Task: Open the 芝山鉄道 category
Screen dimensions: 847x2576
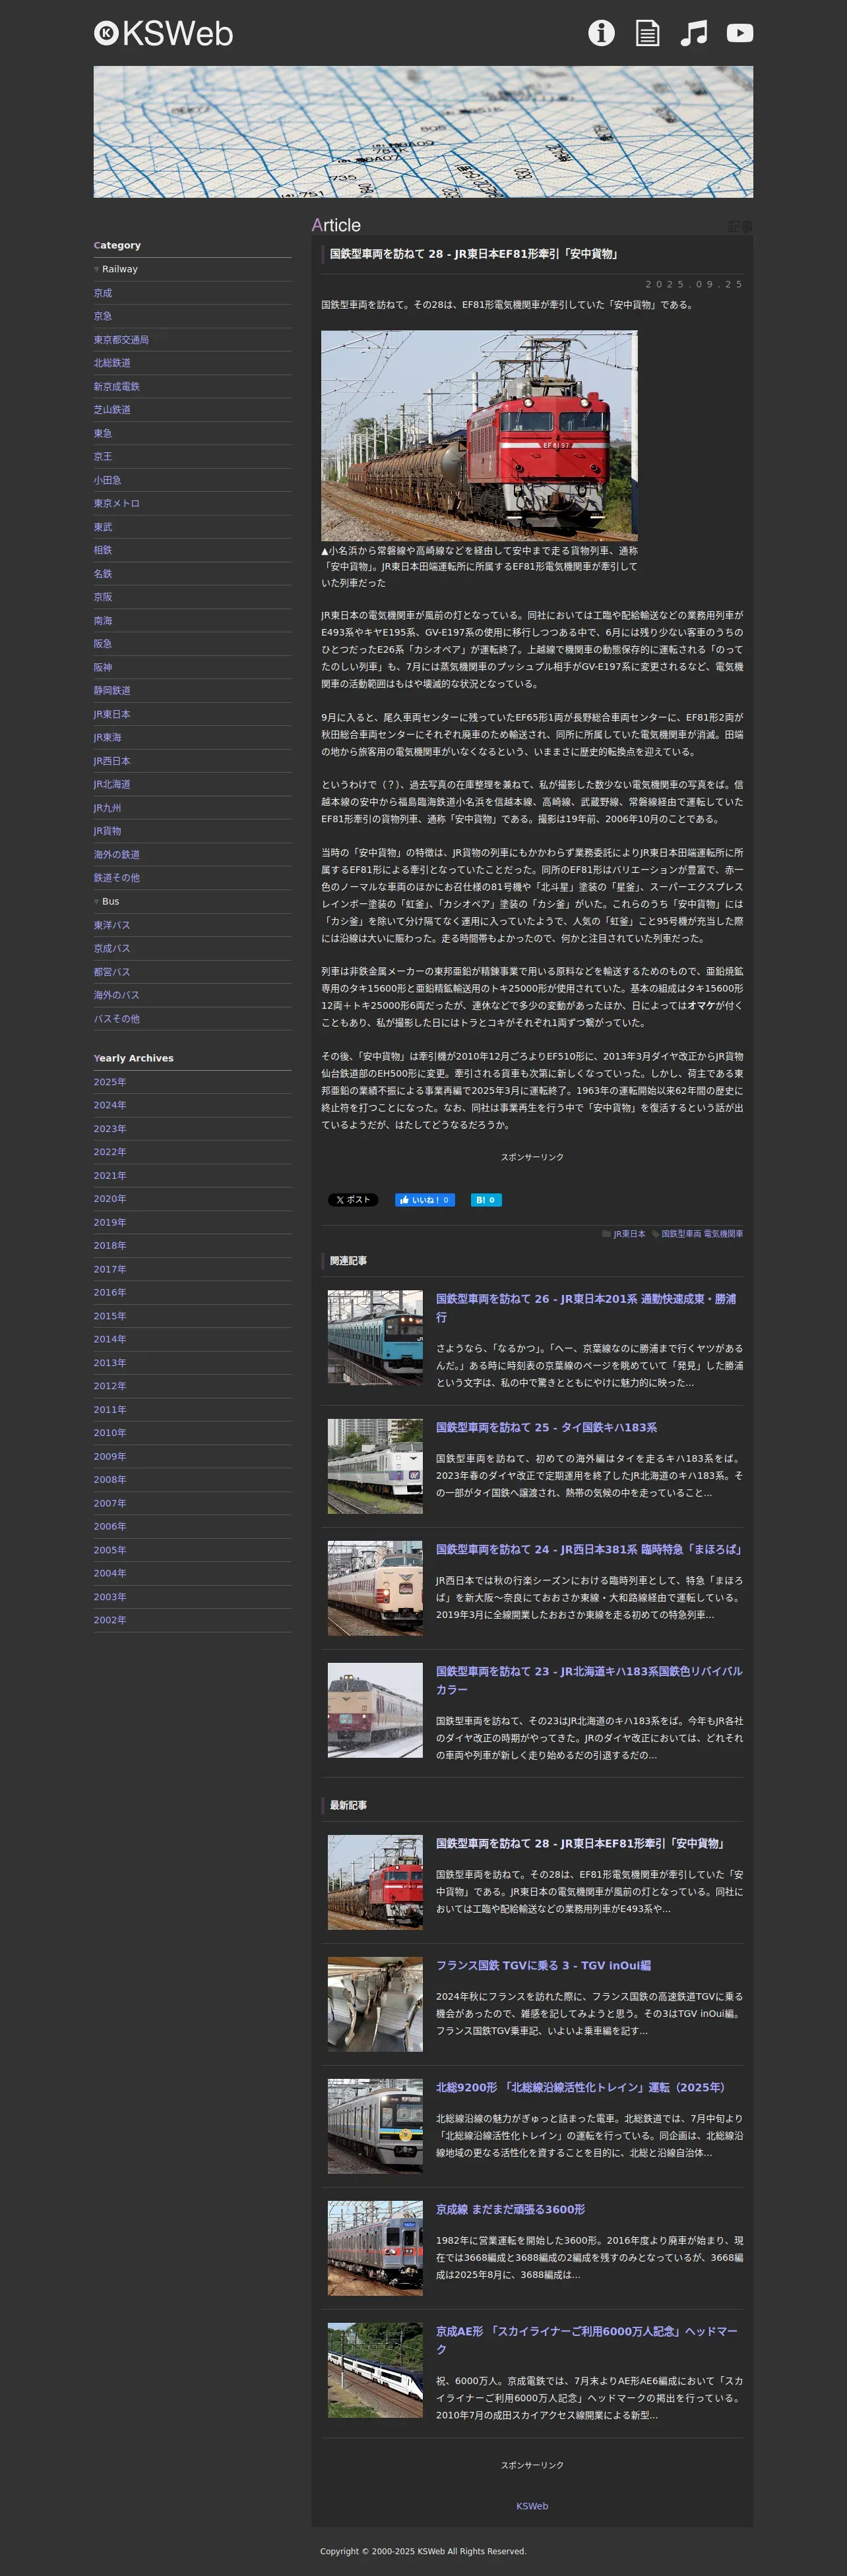Action: coord(112,410)
